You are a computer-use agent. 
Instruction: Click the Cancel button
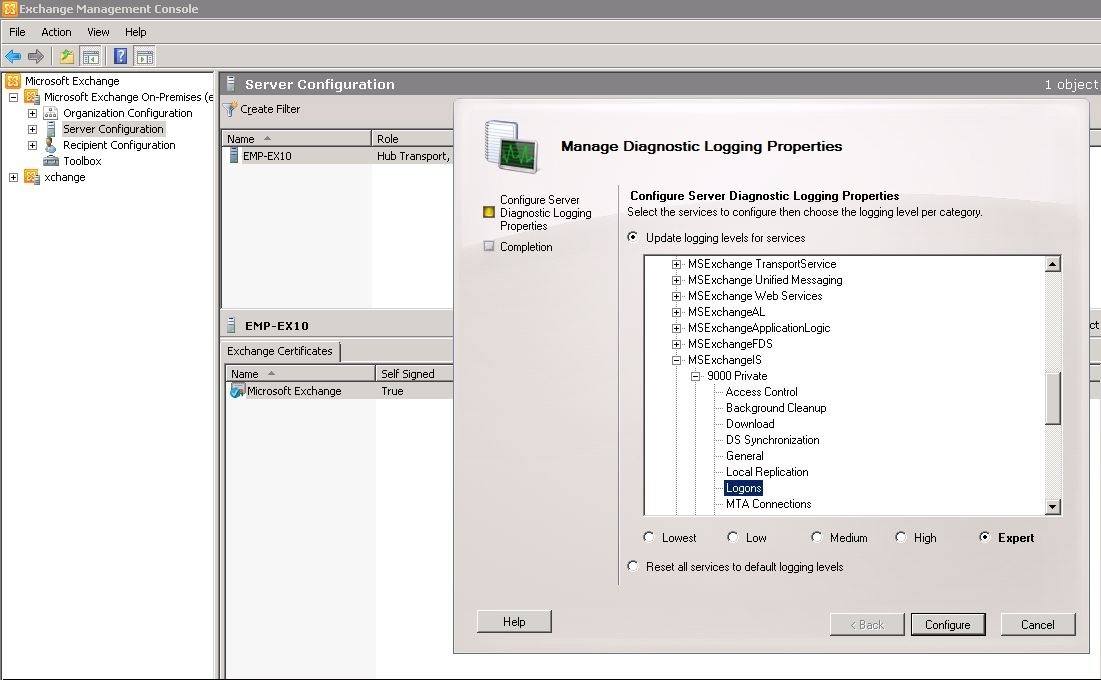(x=1037, y=625)
